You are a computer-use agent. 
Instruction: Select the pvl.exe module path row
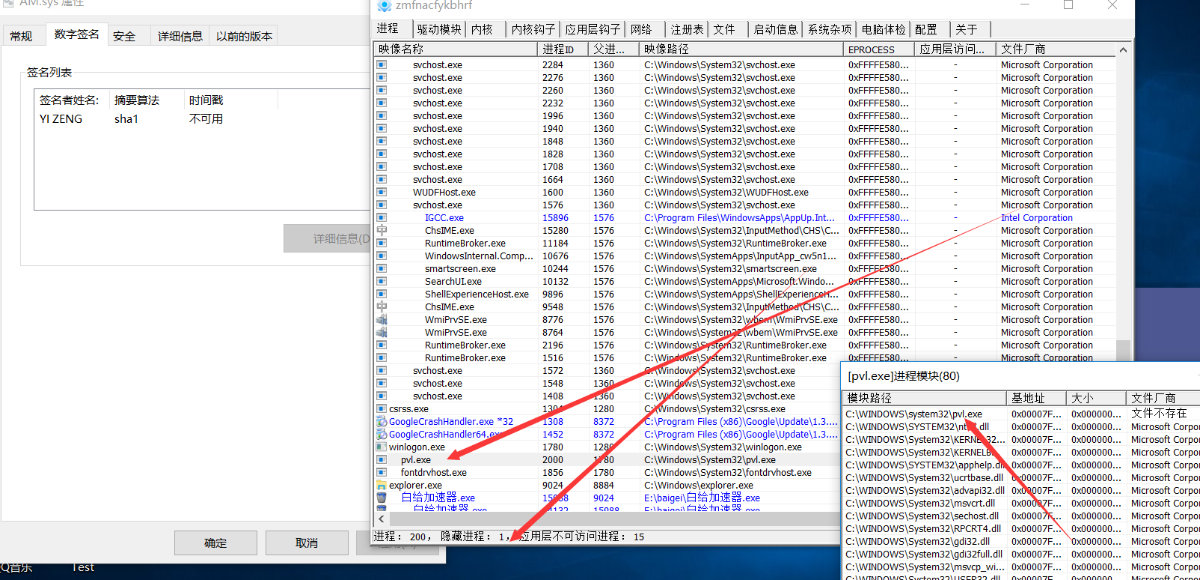(1022, 413)
